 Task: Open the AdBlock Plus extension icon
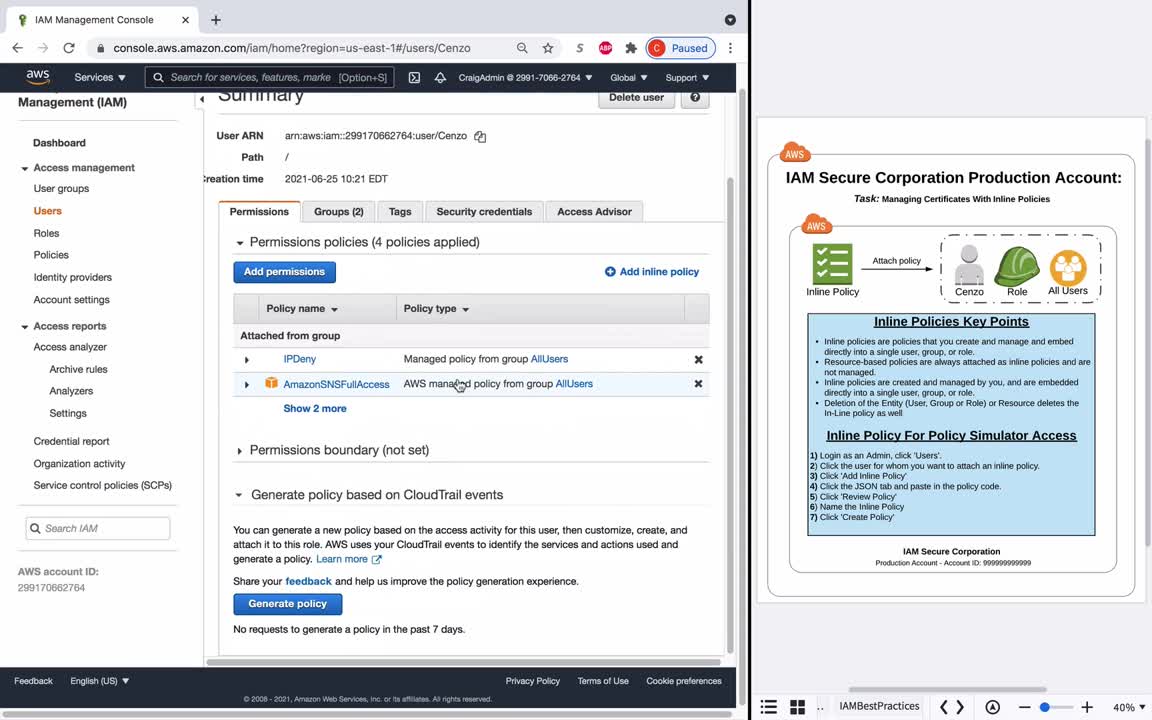[605, 48]
